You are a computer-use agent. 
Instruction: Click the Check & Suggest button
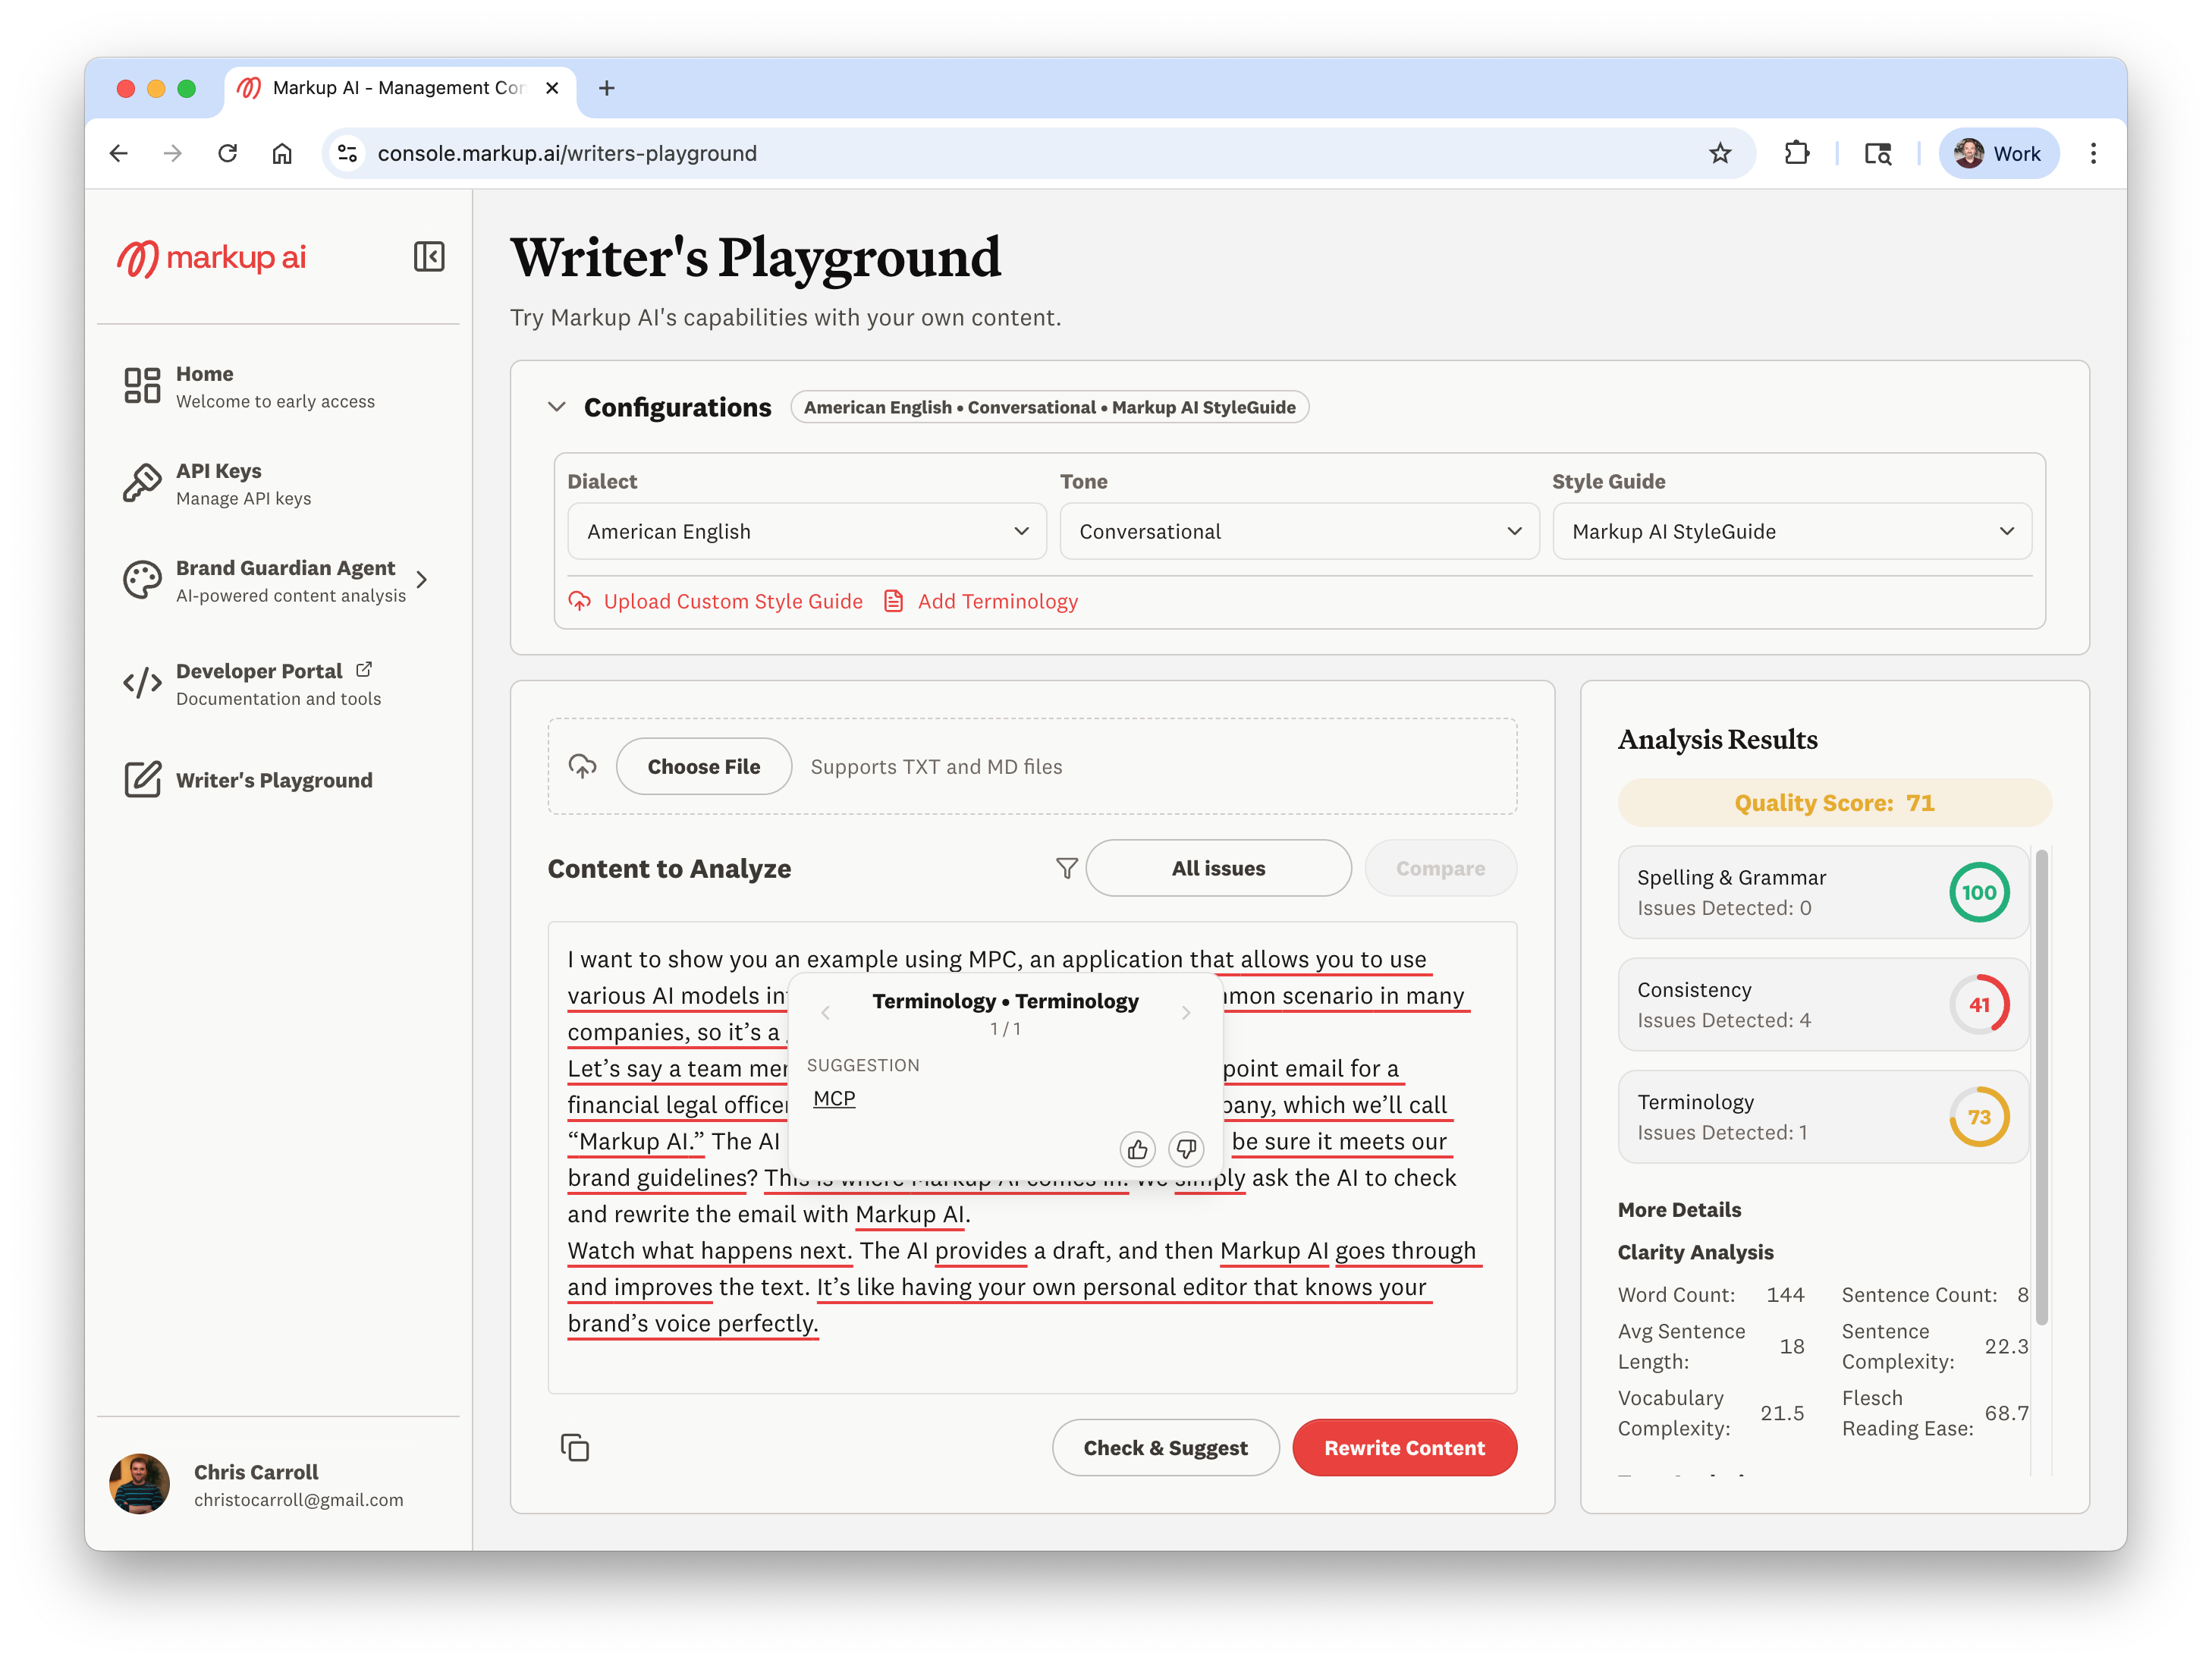(1165, 1447)
